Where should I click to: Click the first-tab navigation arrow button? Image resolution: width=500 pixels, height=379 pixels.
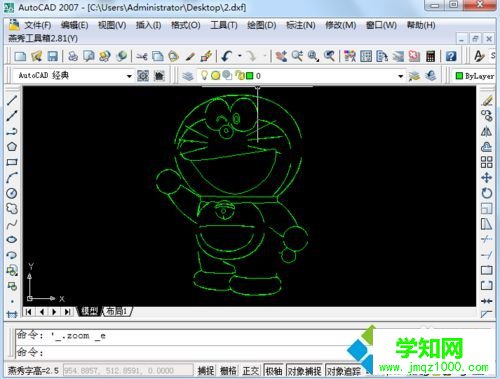29,312
